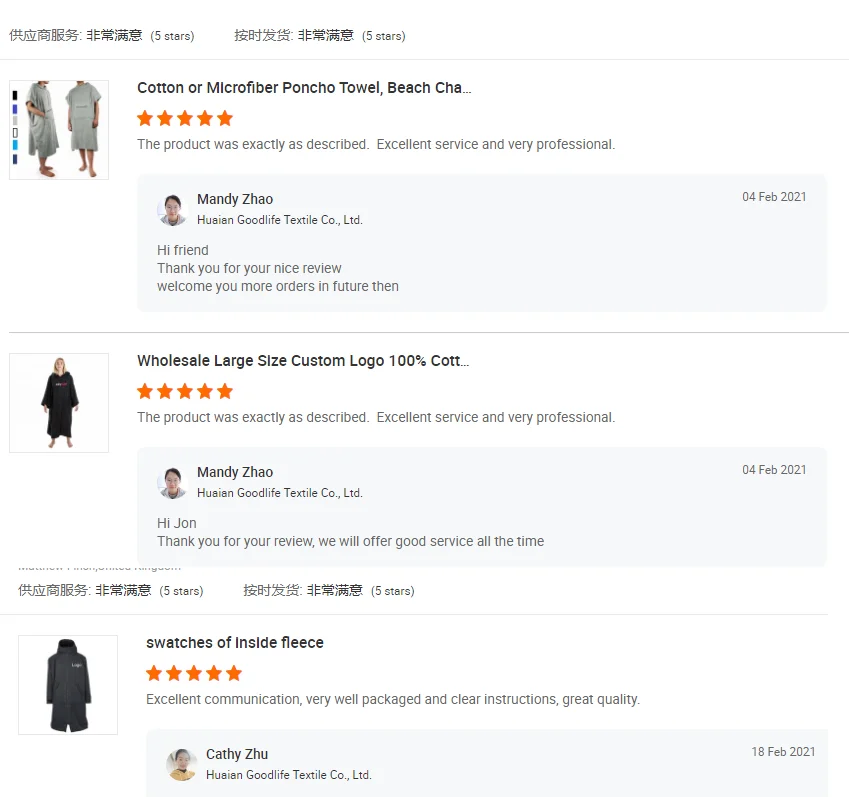Open the 'Cotton or Microfiber Poncho Towel' product title
Screen dimensions: 849x797
pyautogui.click(x=304, y=88)
